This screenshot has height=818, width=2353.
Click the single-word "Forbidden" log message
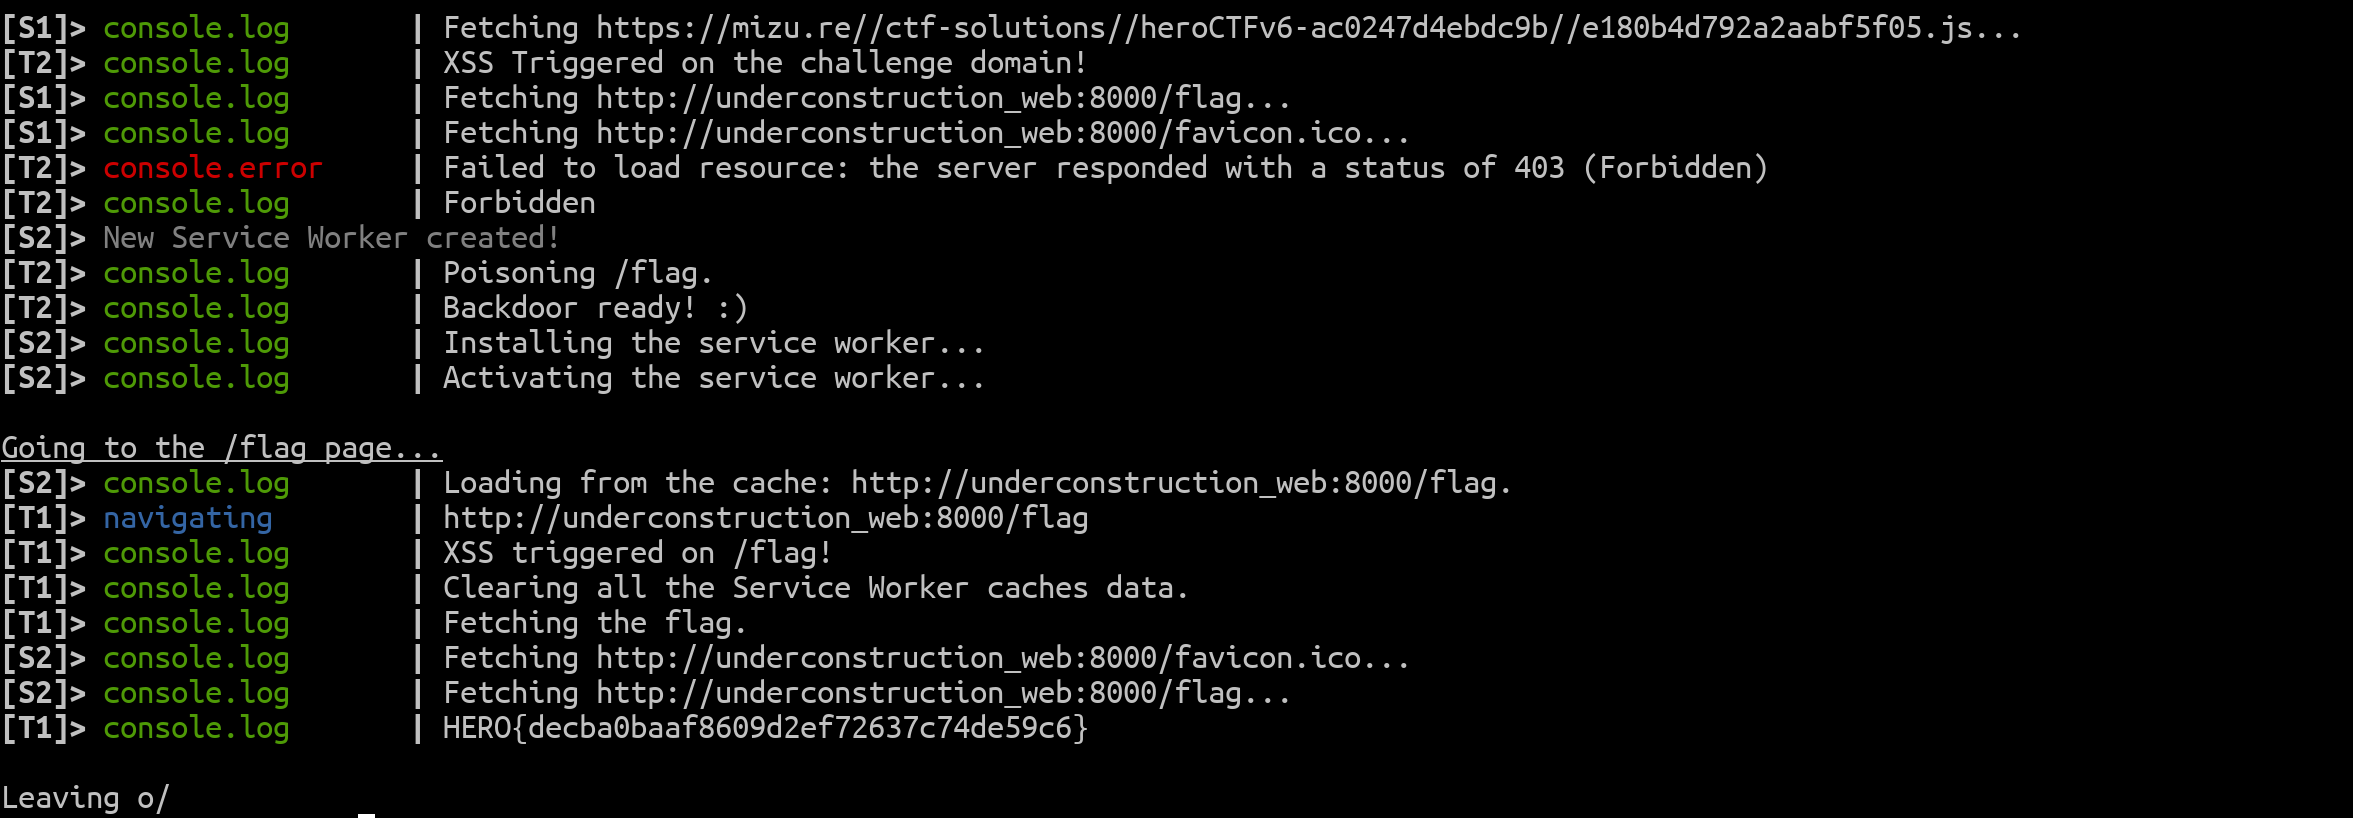click(519, 203)
